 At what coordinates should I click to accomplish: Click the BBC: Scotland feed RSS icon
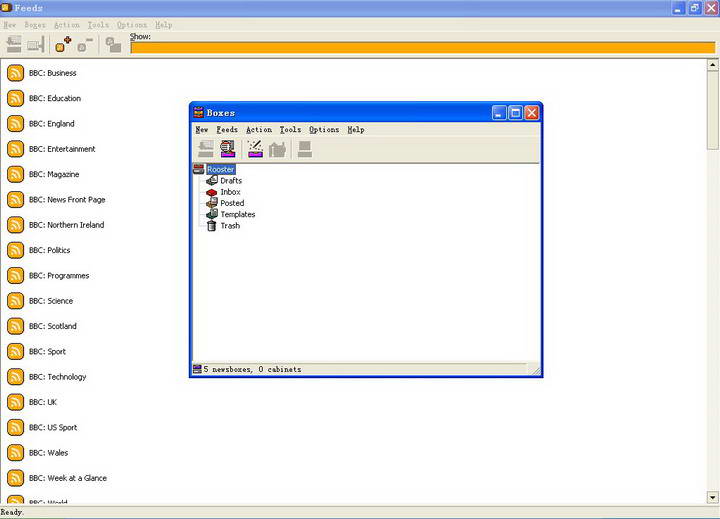[x=16, y=326]
